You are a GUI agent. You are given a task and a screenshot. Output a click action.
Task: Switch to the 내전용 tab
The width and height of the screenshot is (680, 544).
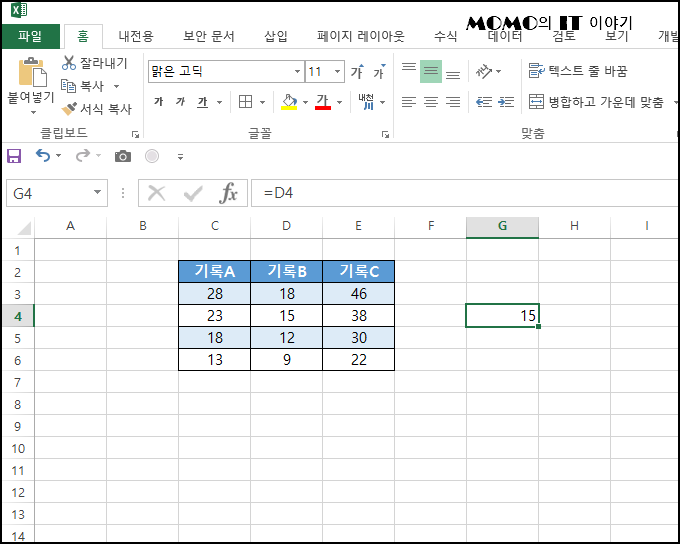(136, 36)
